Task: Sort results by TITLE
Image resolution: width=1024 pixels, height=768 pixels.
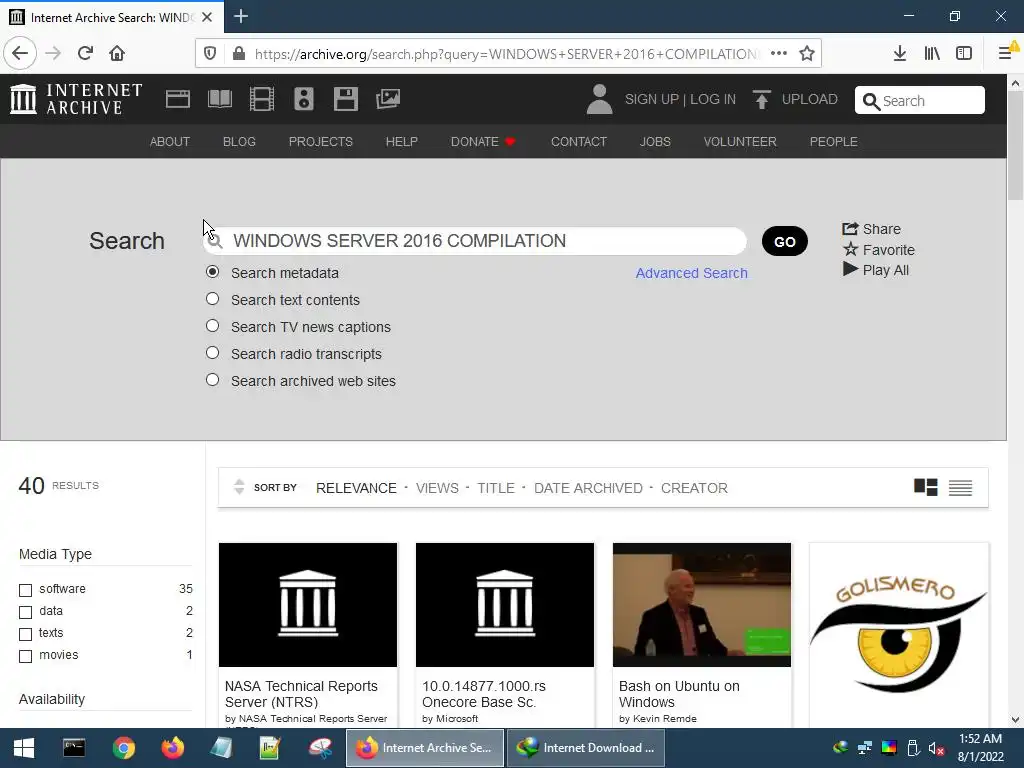Action: [x=496, y=488]
